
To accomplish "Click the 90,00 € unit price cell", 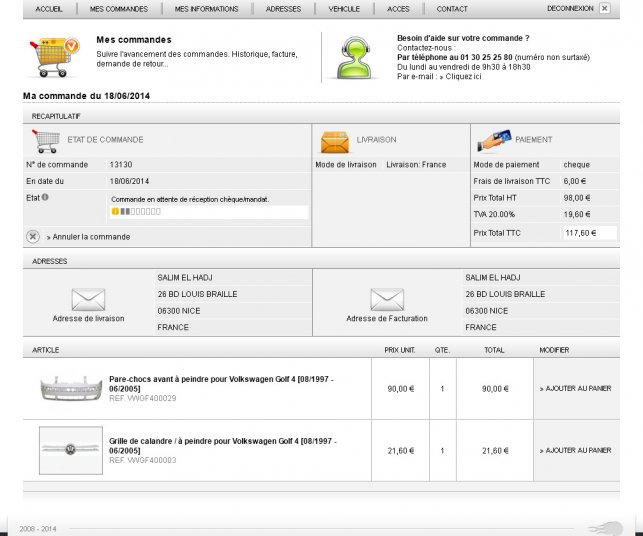I will (401, 389).
